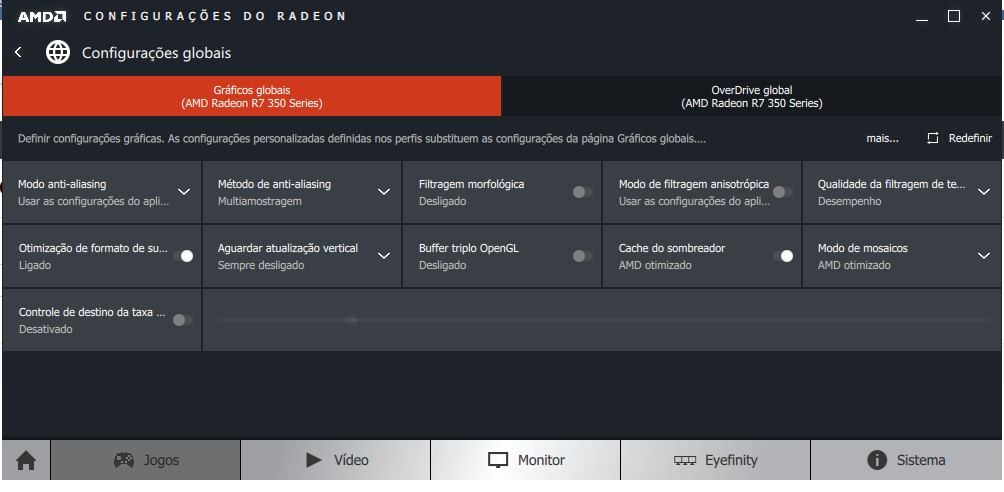Viewport: 1004px width, 492px height.
Task: Click the frame rate target slider handle
Action: (x=351, y=320)
